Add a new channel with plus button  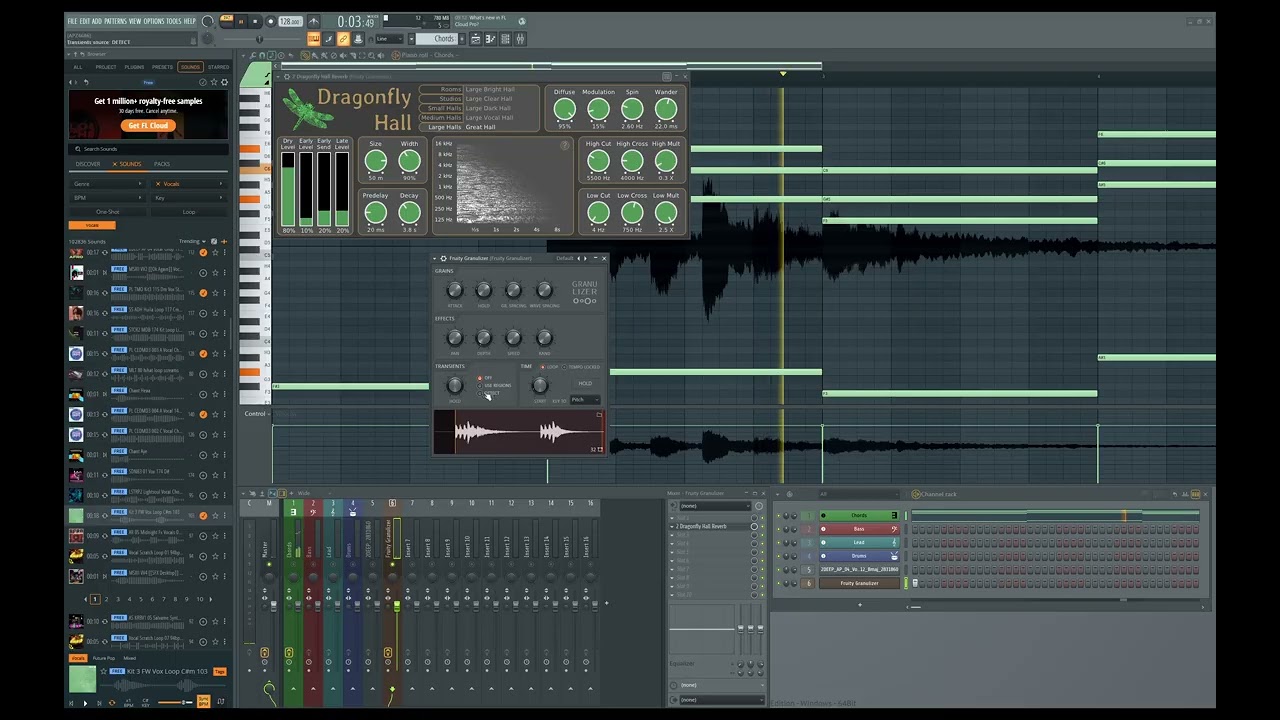coord(859,605)
